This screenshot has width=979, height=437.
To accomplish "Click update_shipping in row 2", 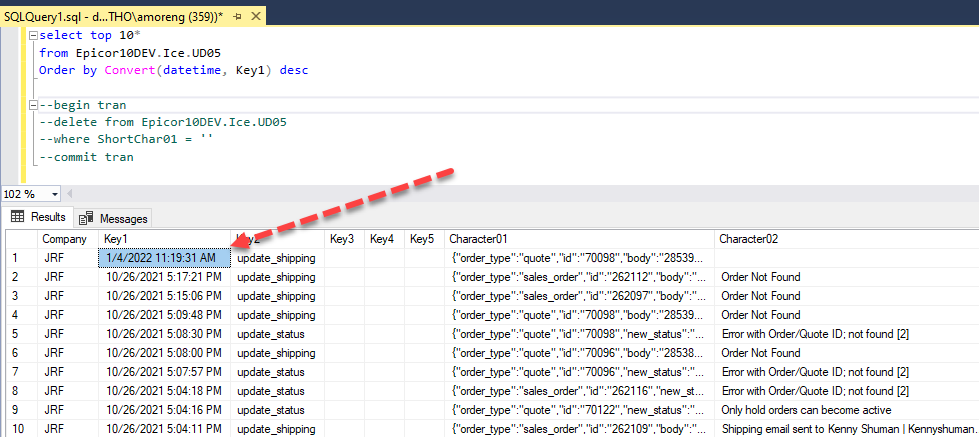I will 277,277.
